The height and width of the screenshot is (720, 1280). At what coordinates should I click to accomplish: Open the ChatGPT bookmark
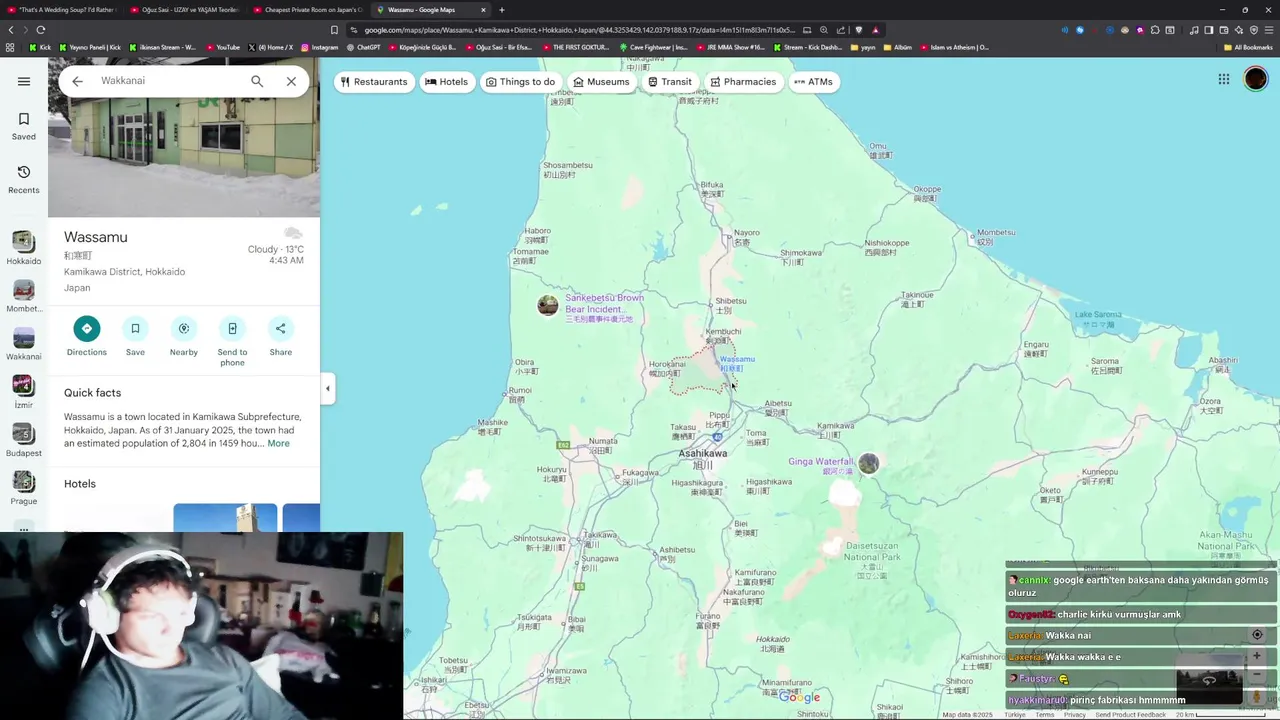(x=363, y=47)
